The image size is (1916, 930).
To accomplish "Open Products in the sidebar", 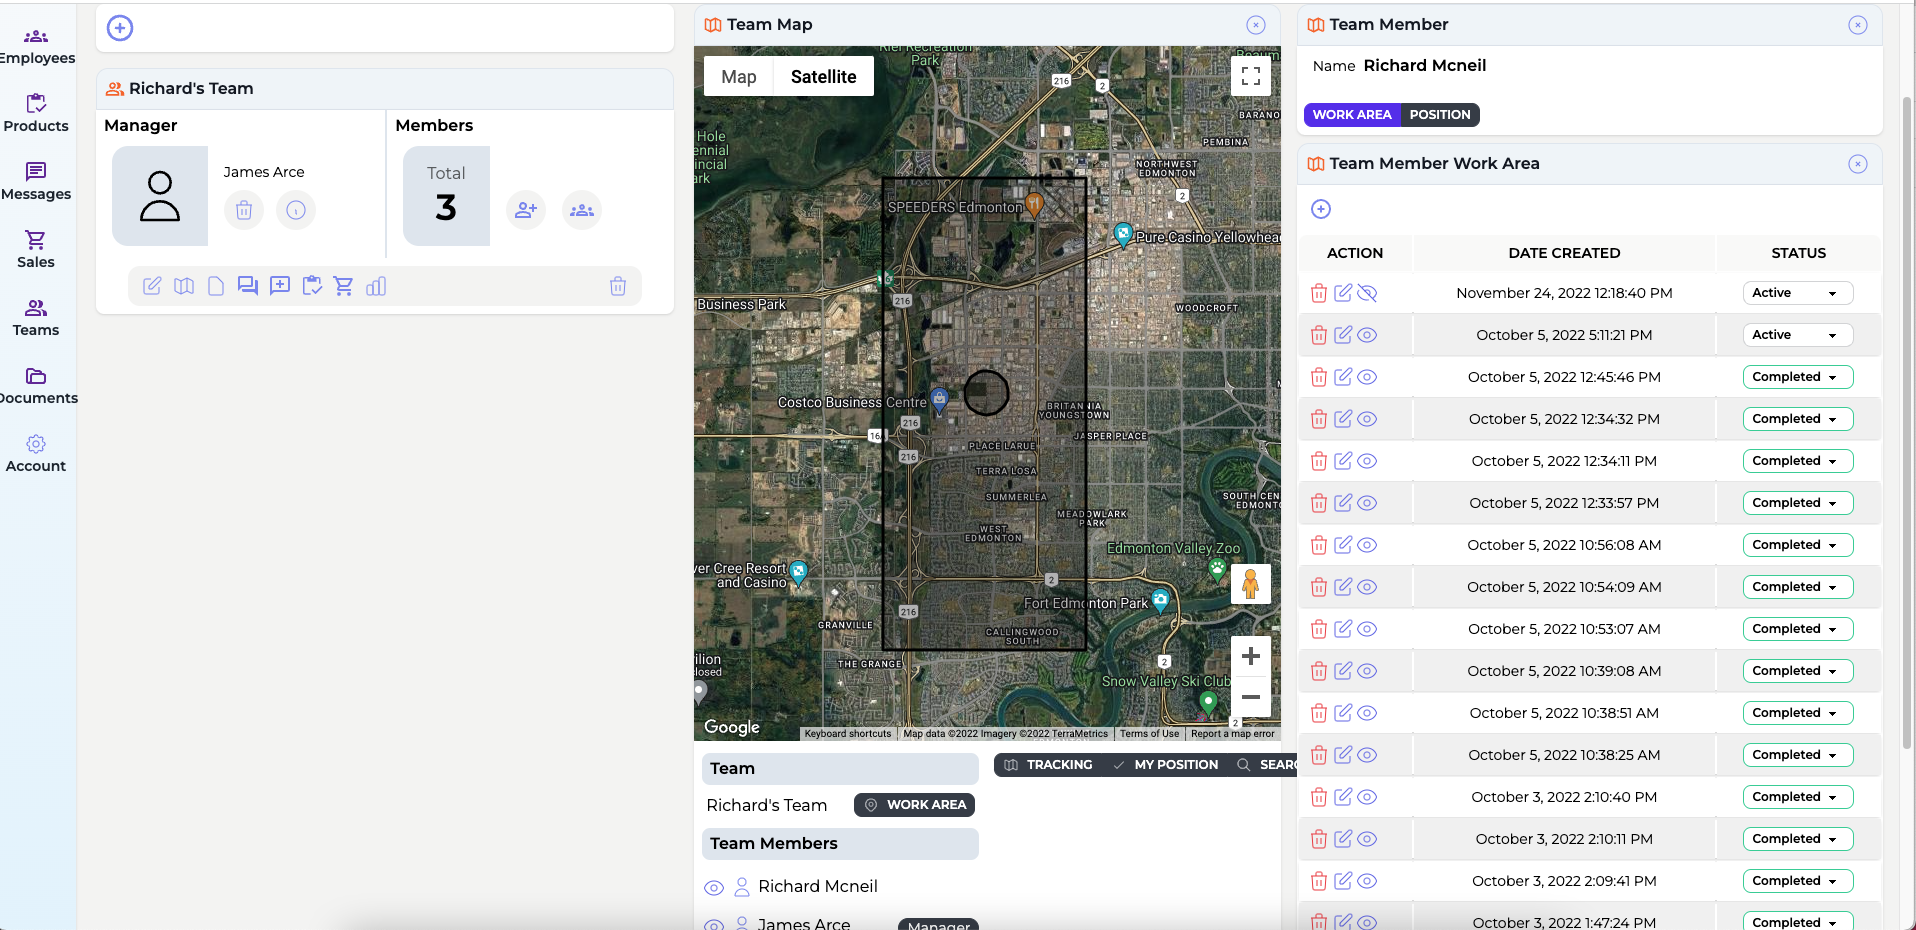I will (36, 114).
